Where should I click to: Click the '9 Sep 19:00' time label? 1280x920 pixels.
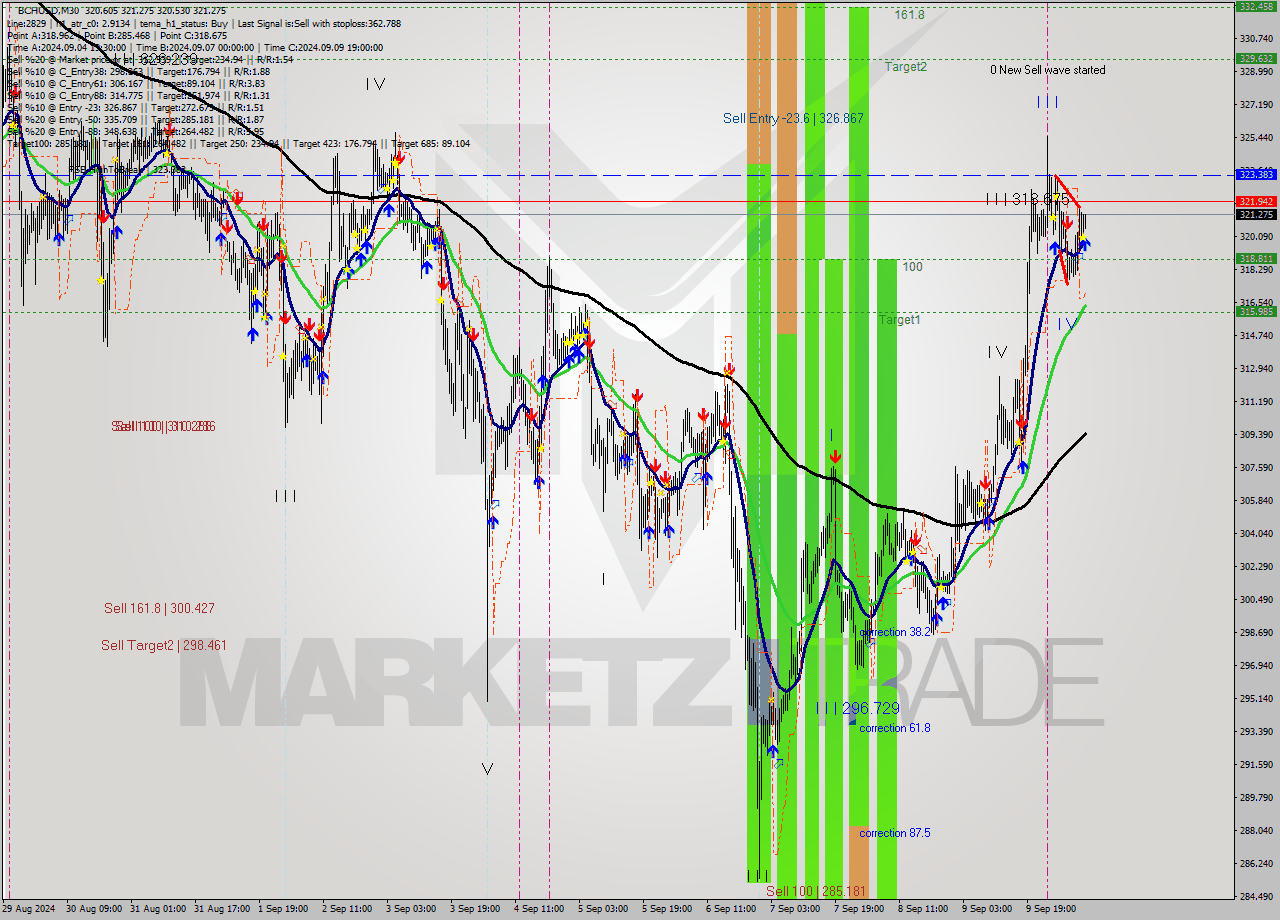click(1049, 909)
